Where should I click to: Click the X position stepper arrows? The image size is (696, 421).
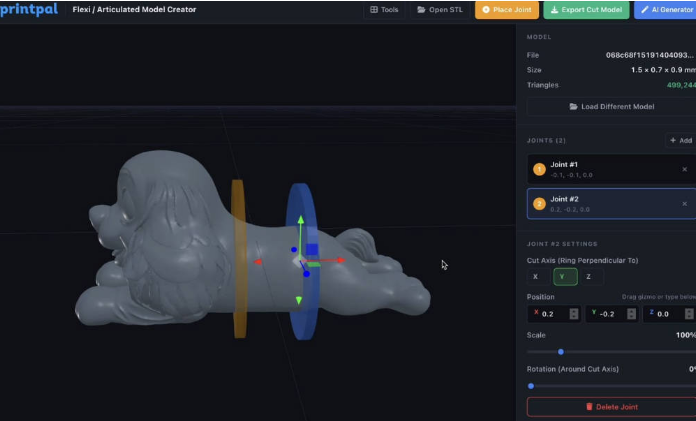click(x=573, y=314)
